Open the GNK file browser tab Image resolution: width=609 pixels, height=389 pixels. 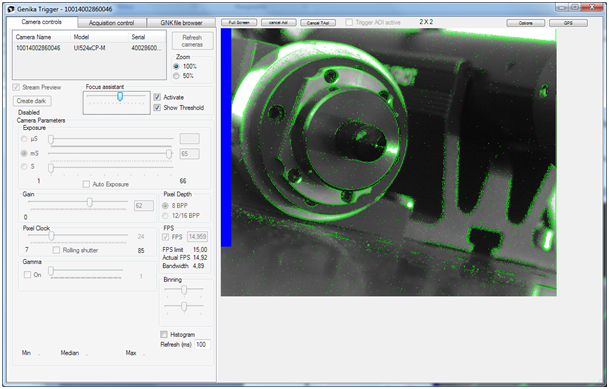point(181,23)
